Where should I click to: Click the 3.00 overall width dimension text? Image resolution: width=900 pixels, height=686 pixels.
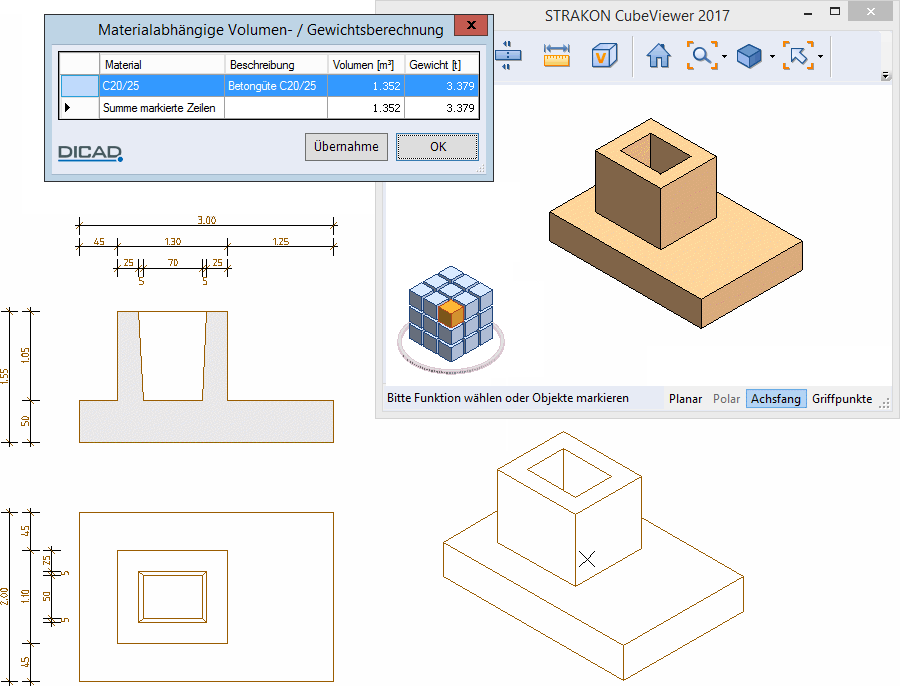(x=207, y=220)
